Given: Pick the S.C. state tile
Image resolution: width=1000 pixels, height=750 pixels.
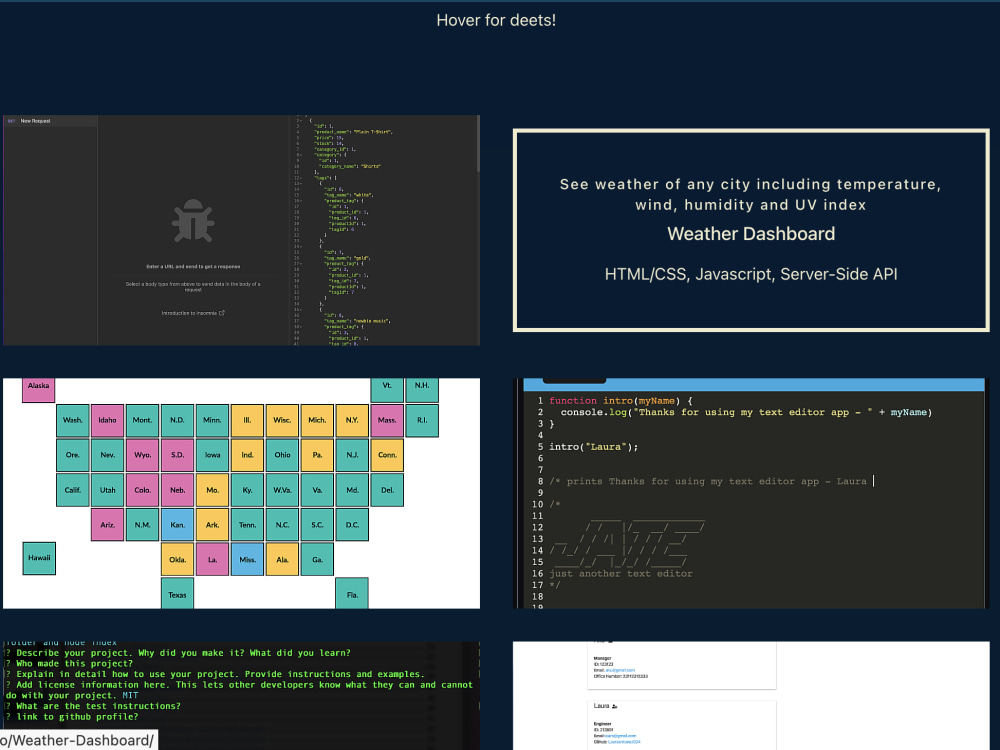Looking at the screenshot, I should (317, 525).
